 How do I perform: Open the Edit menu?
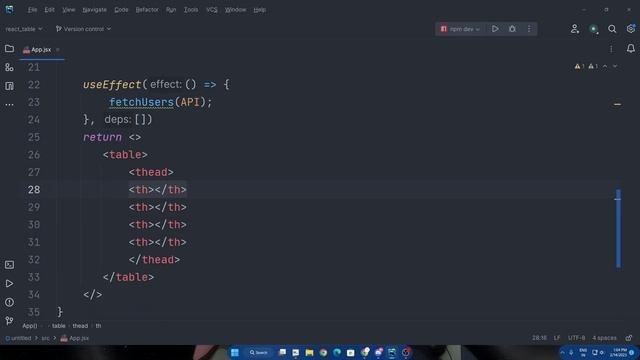coord(49,9)
